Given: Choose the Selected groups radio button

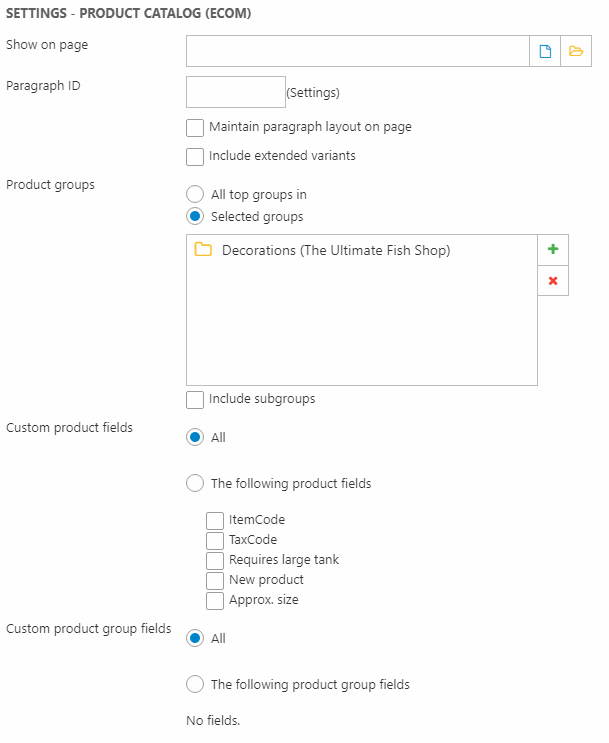Looking at the screenshot, I should [x=196, y=217].
